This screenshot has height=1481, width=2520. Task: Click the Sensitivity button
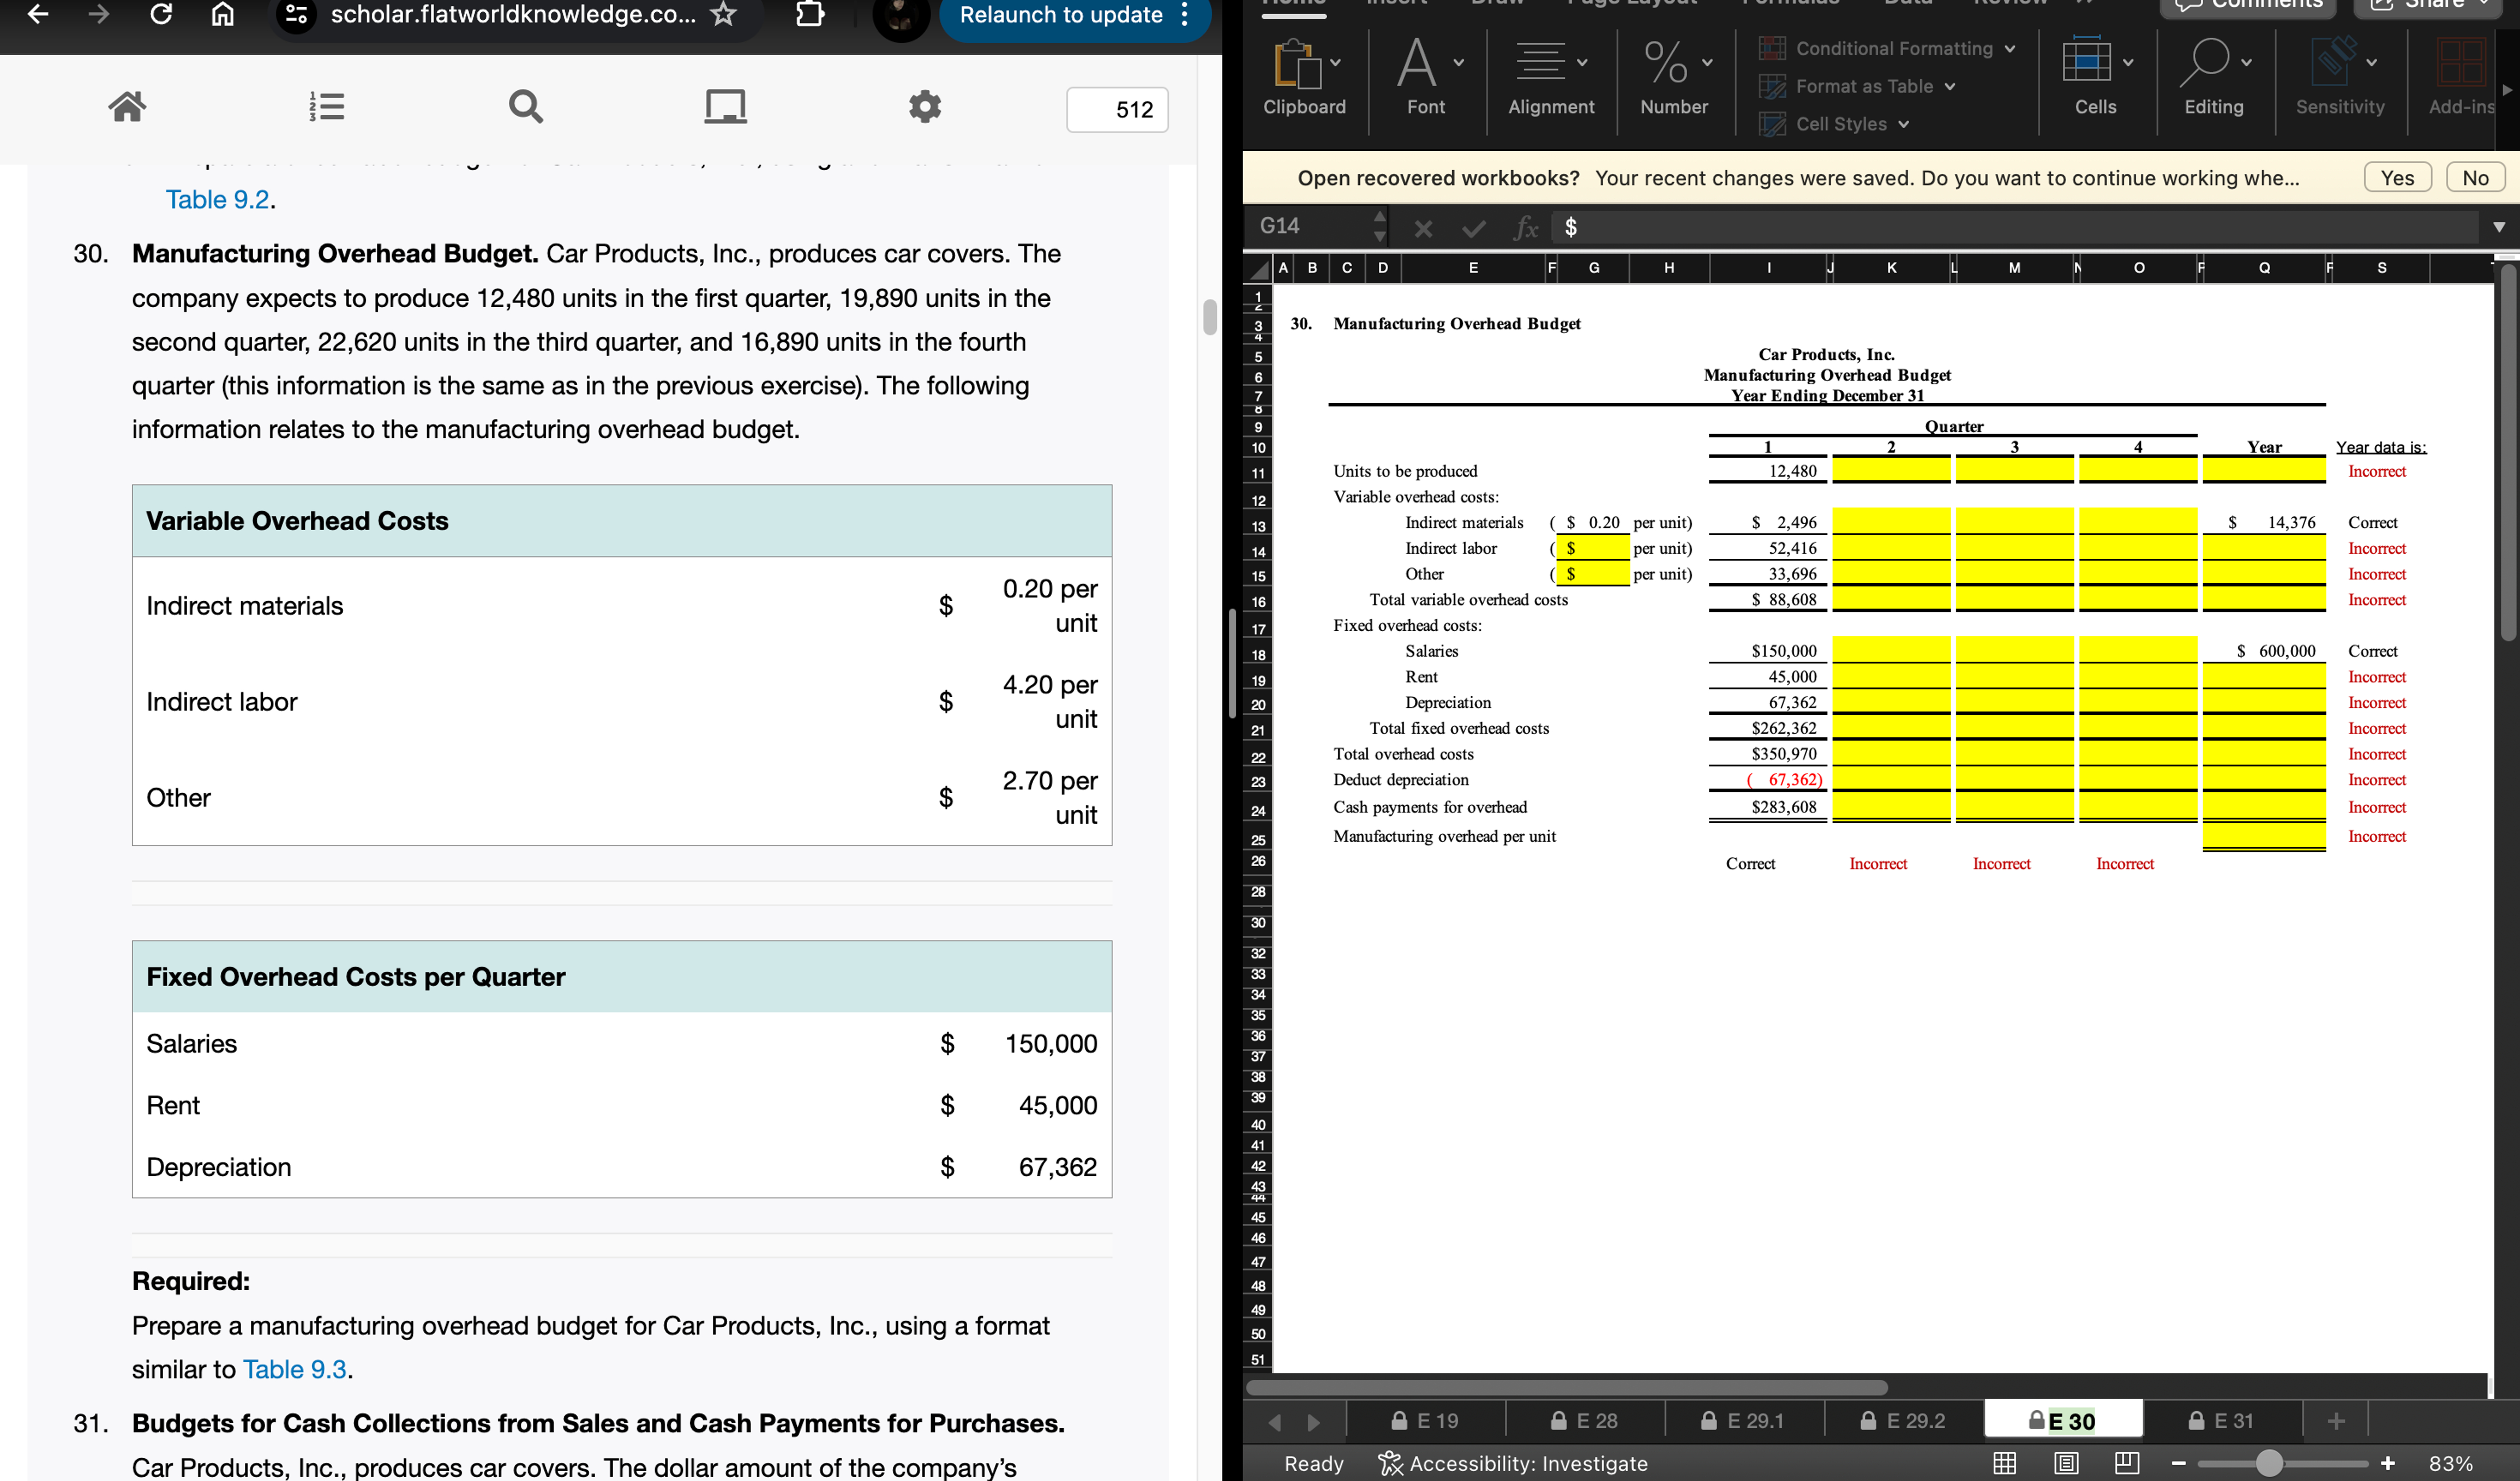[2340, 78]
